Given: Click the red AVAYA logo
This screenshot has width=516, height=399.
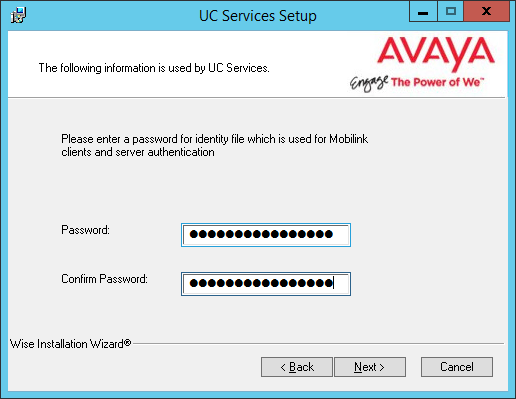Looking at the screenshot, I should click(x=436, y=53).
